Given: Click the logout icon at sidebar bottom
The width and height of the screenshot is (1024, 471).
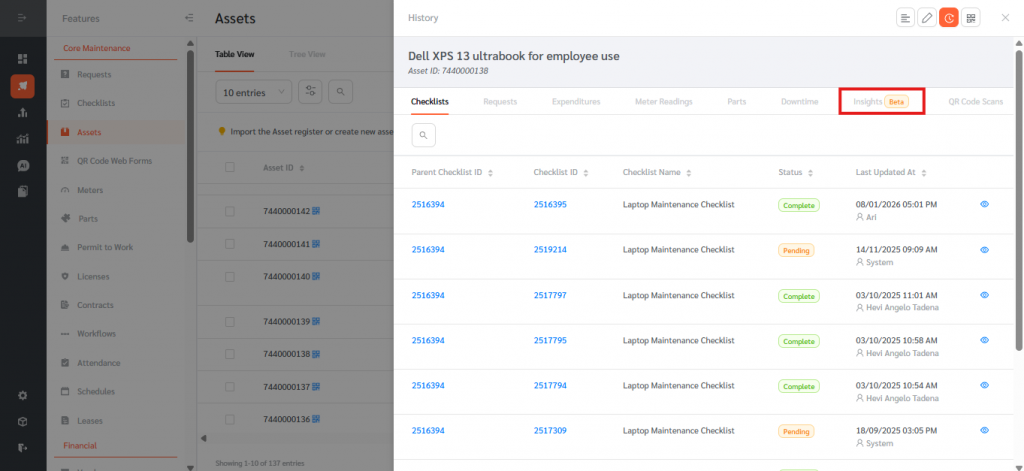Looking at the screenshot, I should [x=22, y=447].
